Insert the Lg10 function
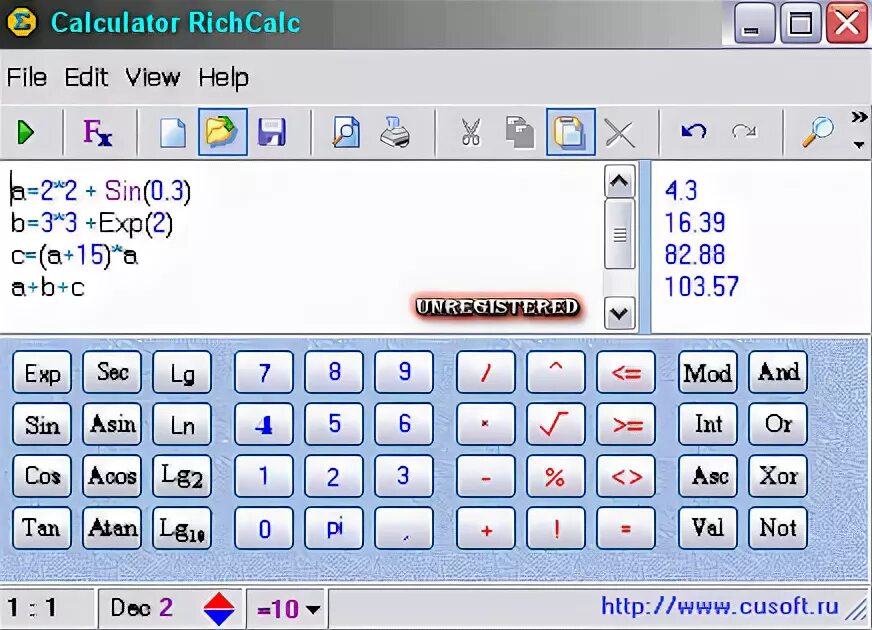Screen dimensions: 872x630 tap(182, 528)
